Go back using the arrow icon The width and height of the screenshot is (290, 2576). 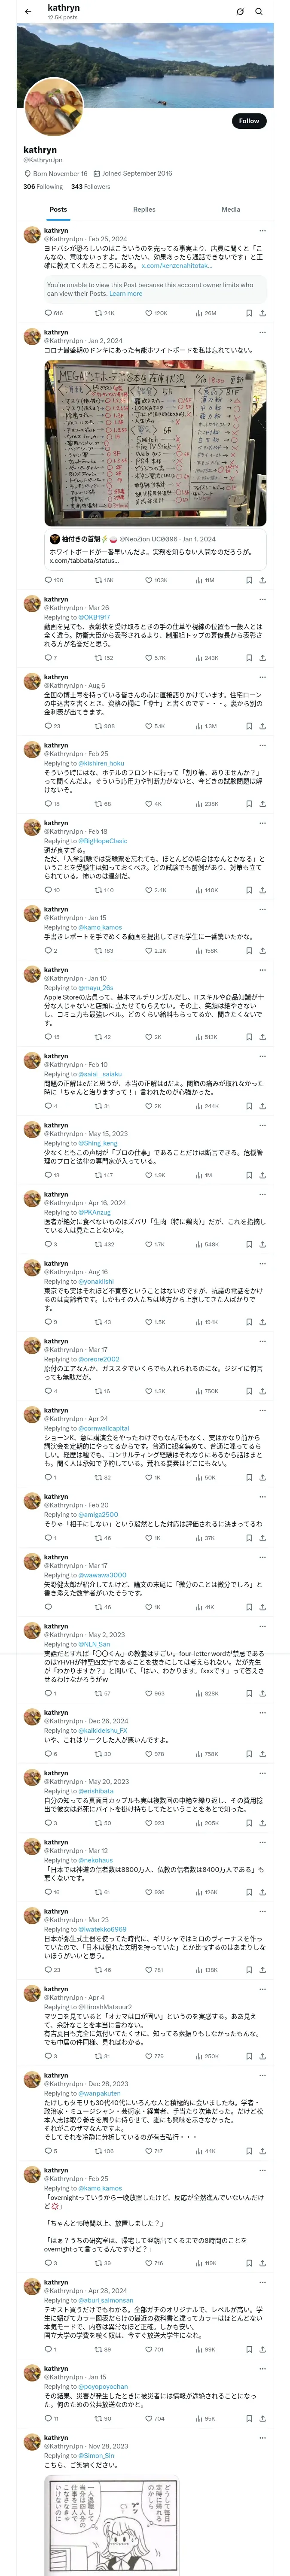[x=28, y=11]
